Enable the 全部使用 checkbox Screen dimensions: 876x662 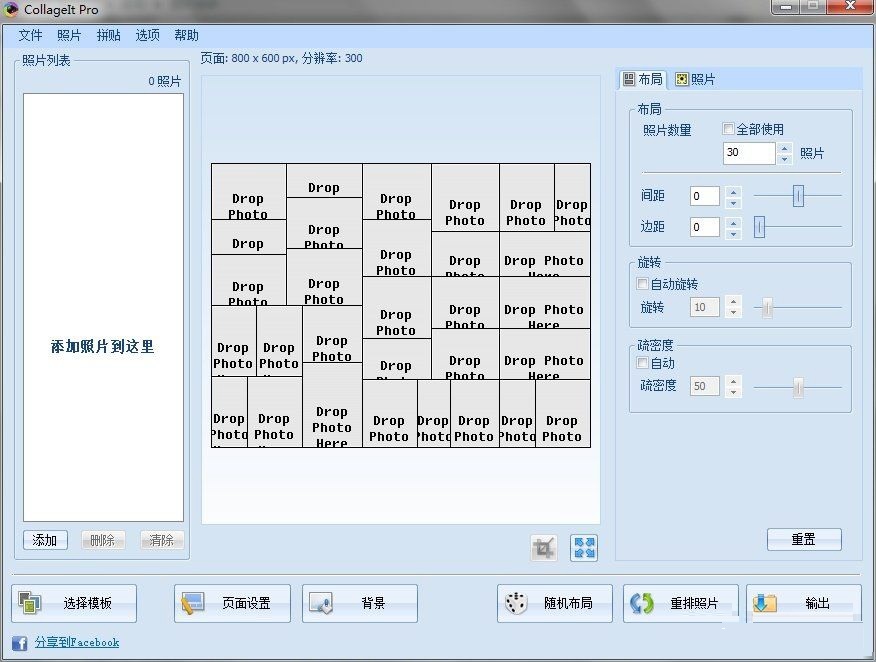728,129
